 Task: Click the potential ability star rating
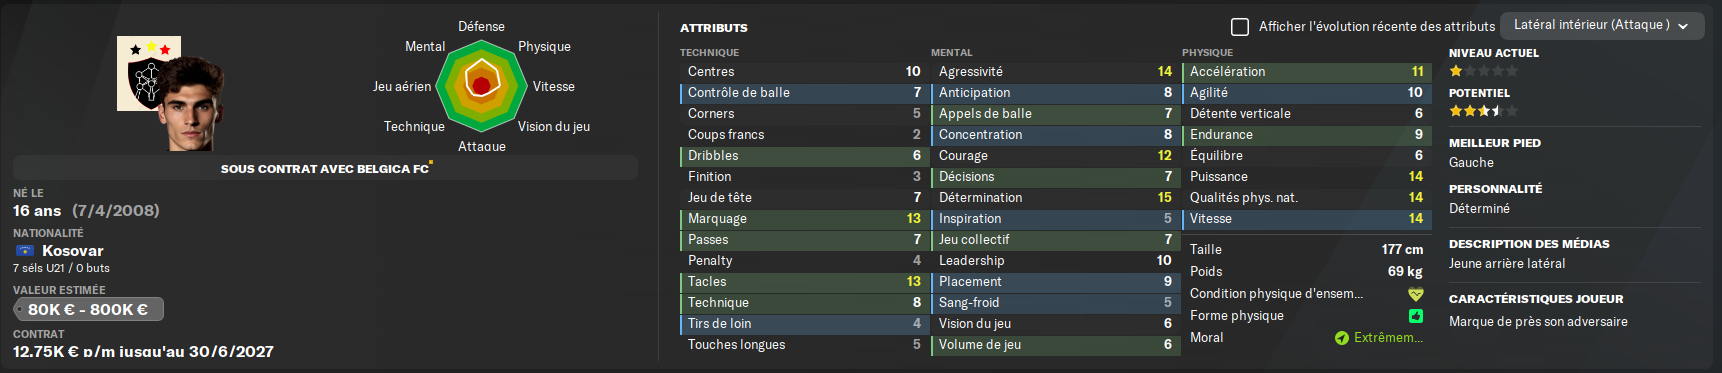(x=1483, y=111)
